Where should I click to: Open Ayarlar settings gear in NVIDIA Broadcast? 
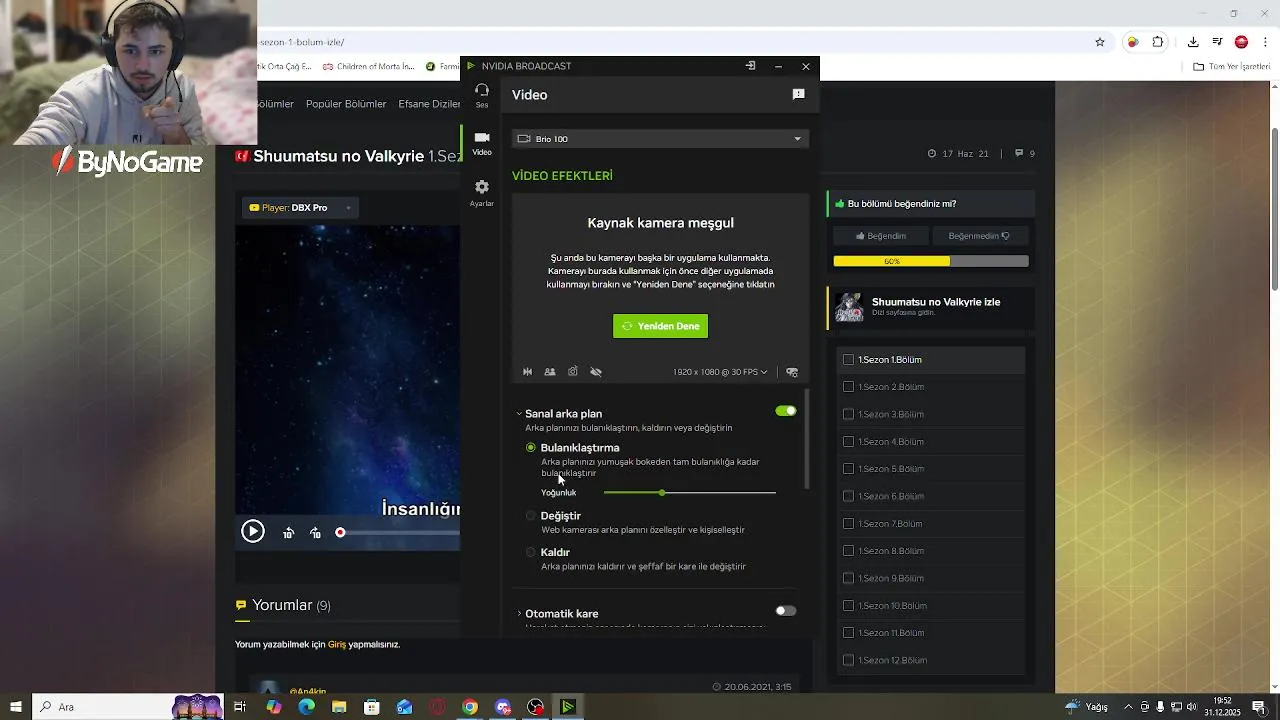(482, 193)
